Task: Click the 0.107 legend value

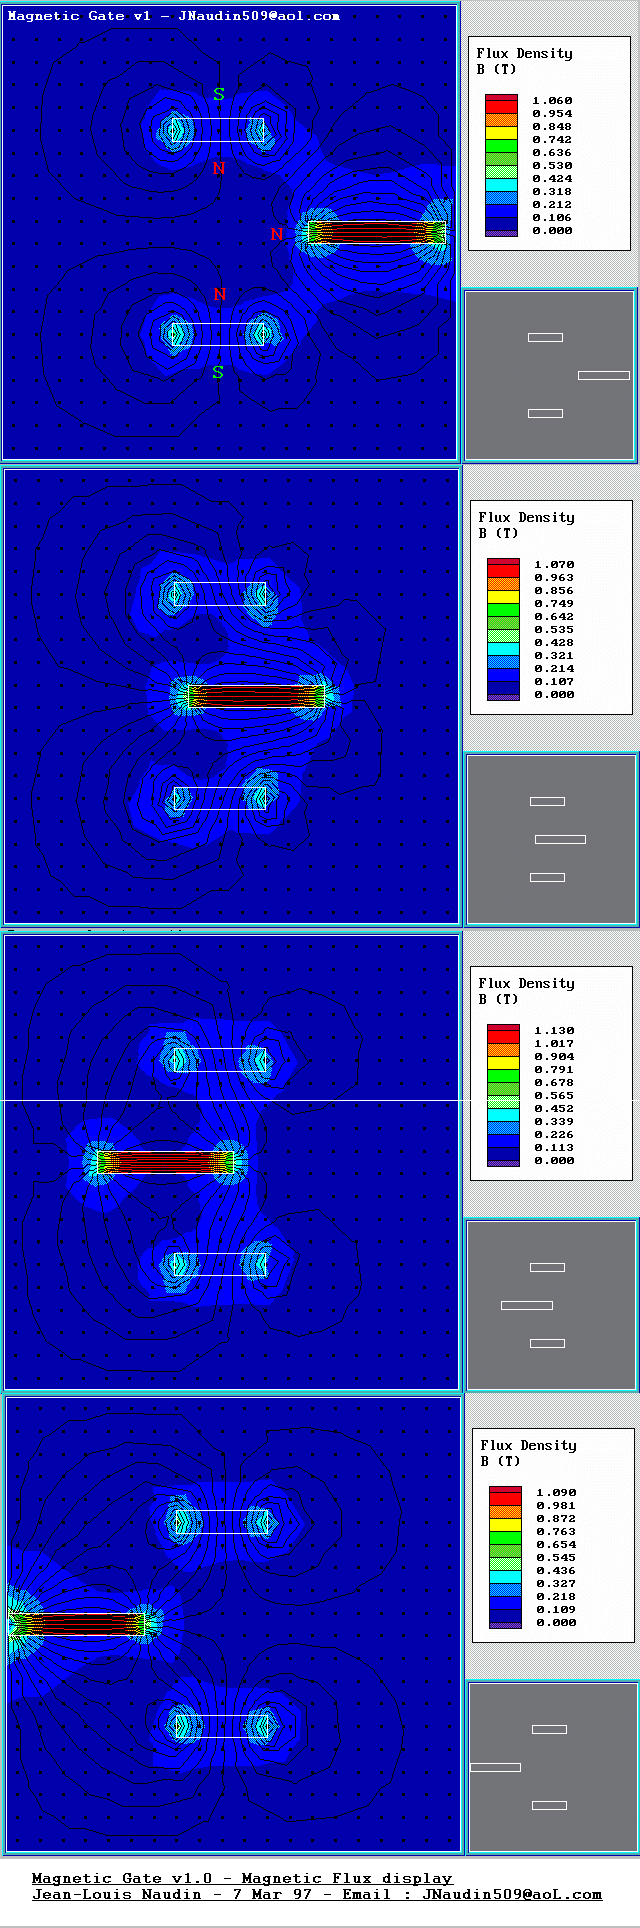Action: pos(554,682)
